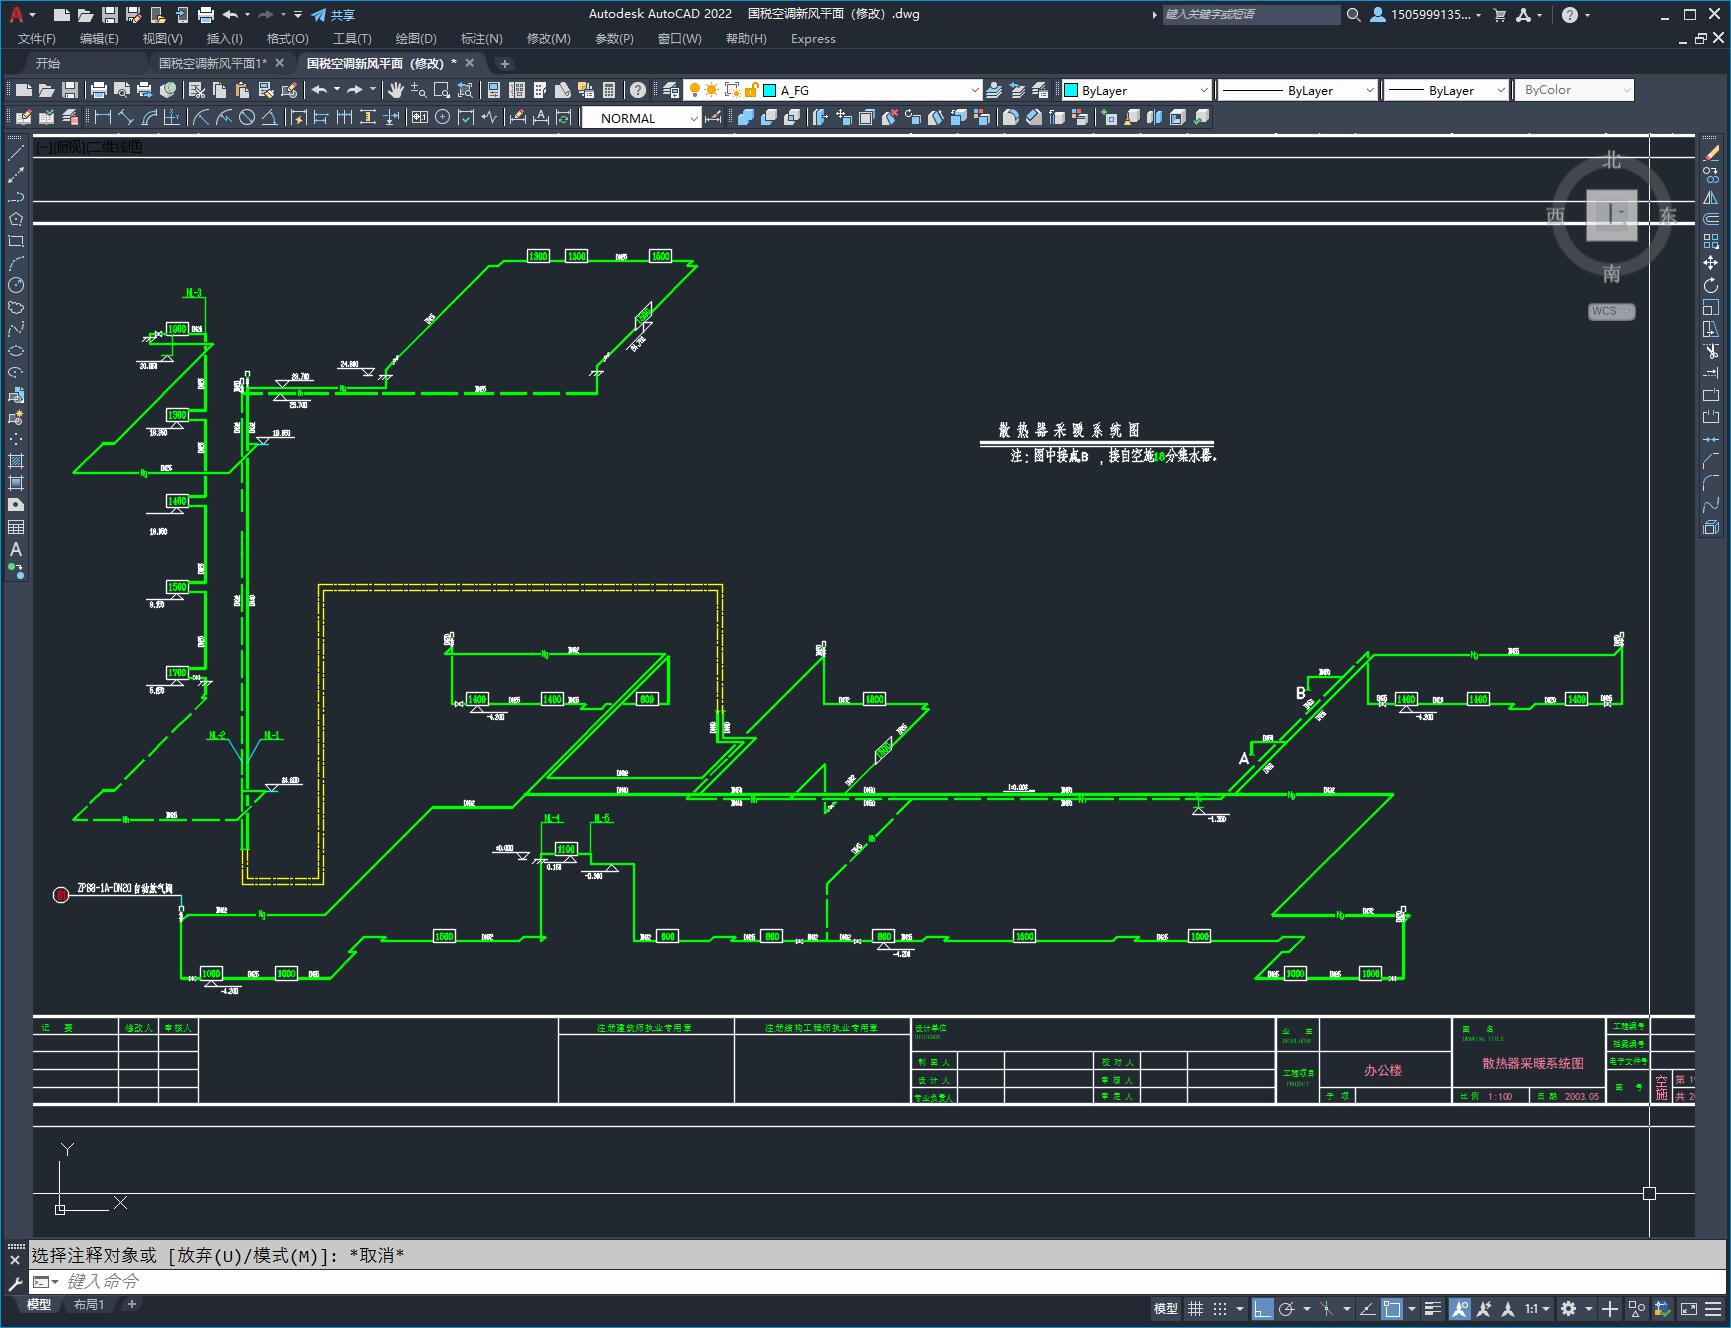Select the Ellipse draw tool
The height and width of the screenshot is (1328, 1731).
point(16,351)
